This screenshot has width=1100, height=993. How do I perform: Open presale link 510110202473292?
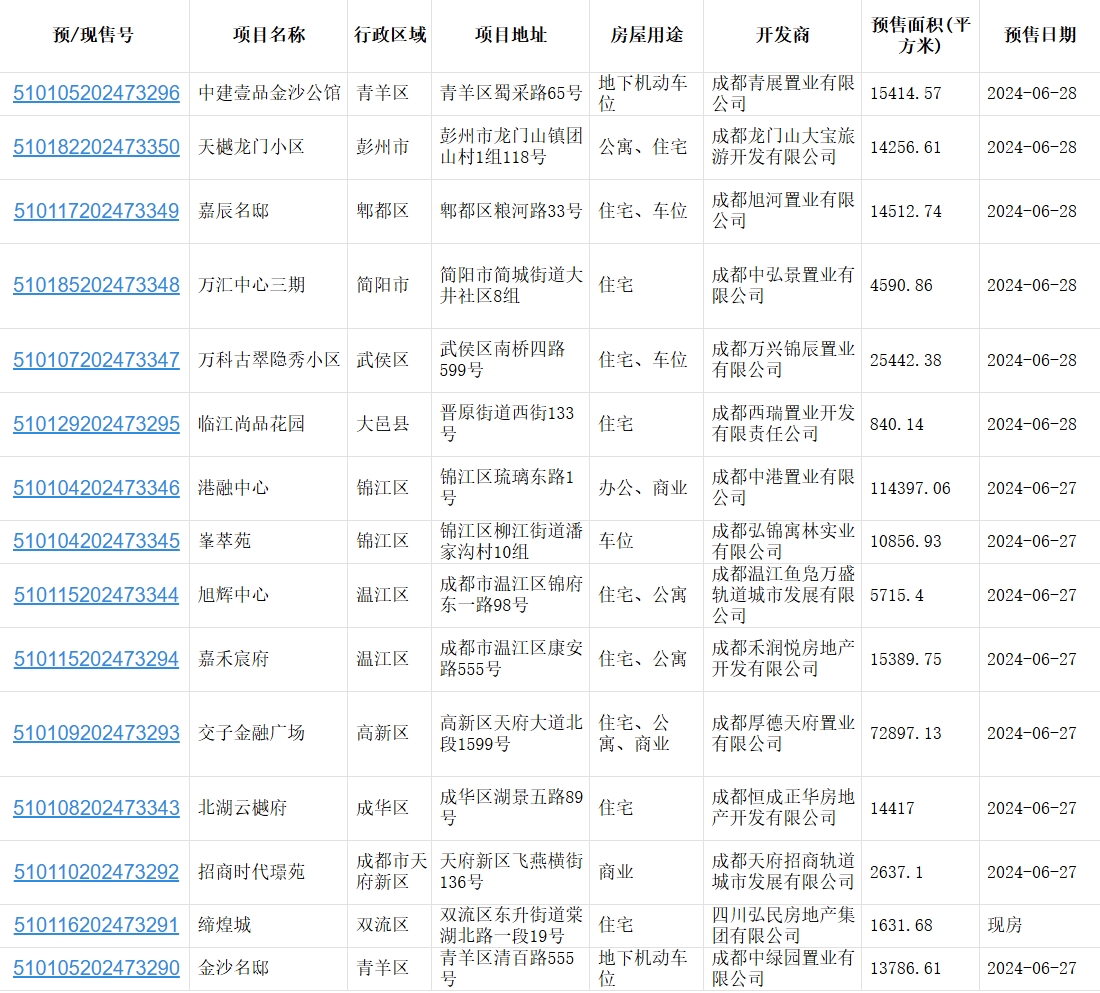click(x=96, y=872)
